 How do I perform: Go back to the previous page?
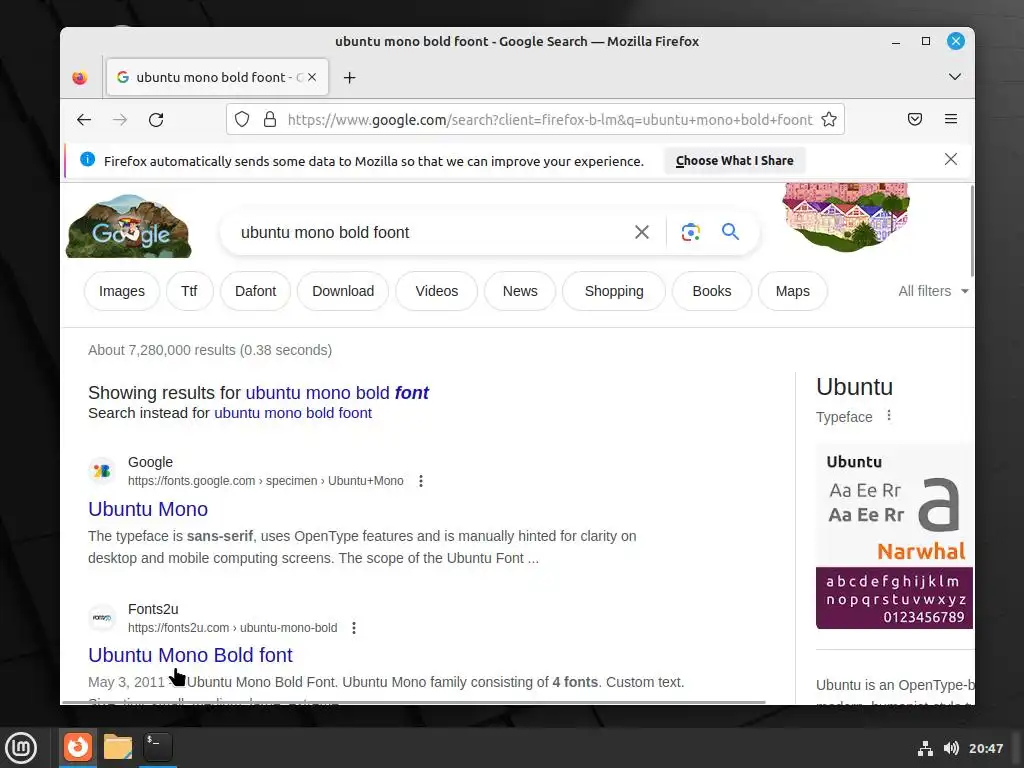84,120
